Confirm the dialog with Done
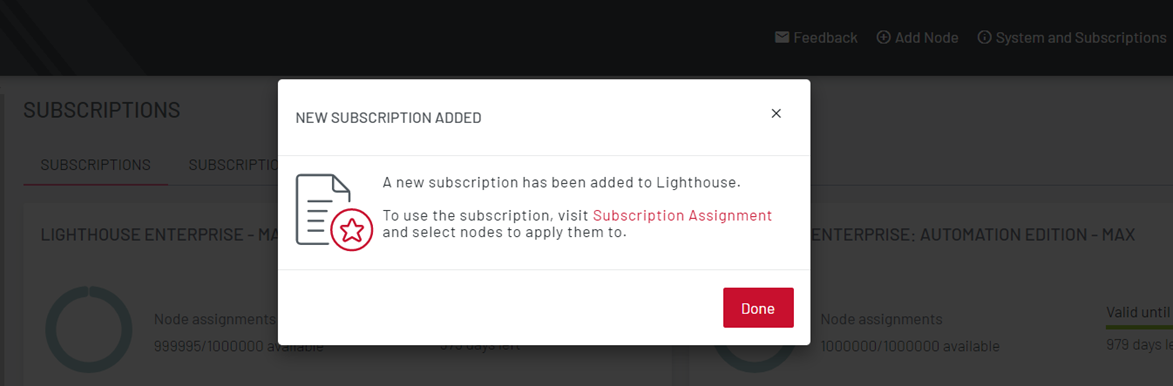The image size is (1173, 386). click(x=758, y=307)
